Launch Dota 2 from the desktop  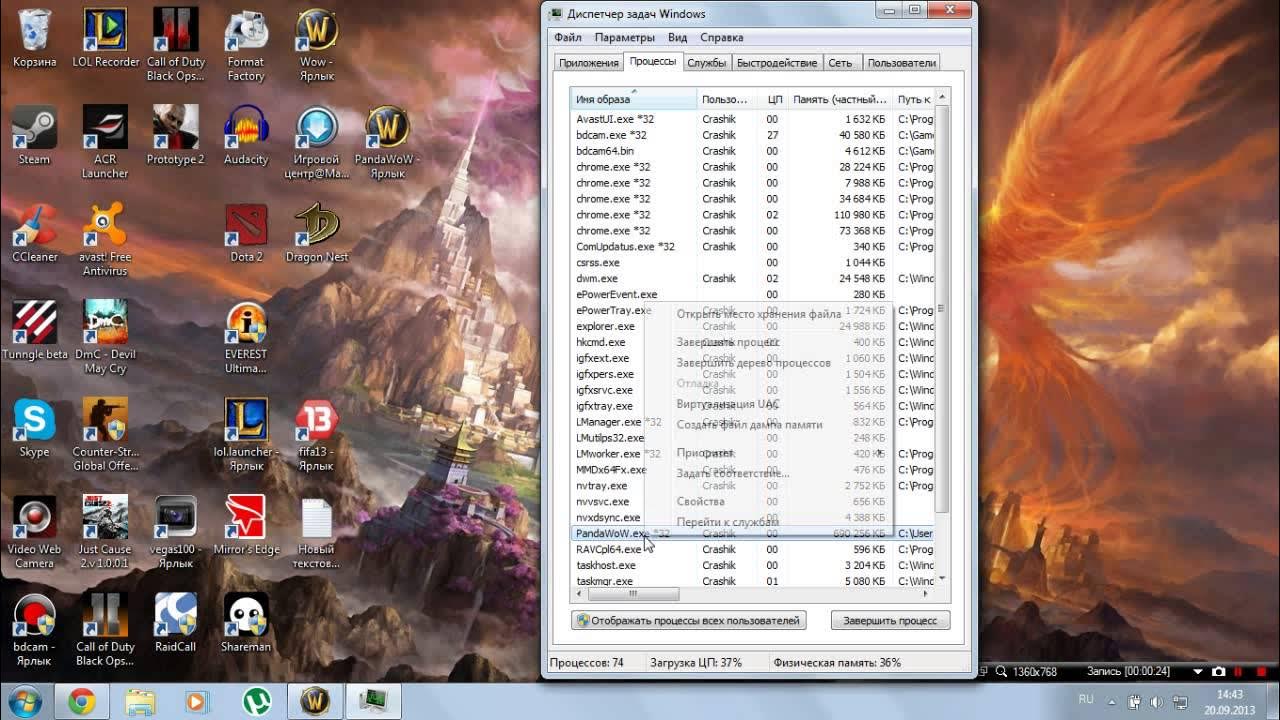(246, 235)
